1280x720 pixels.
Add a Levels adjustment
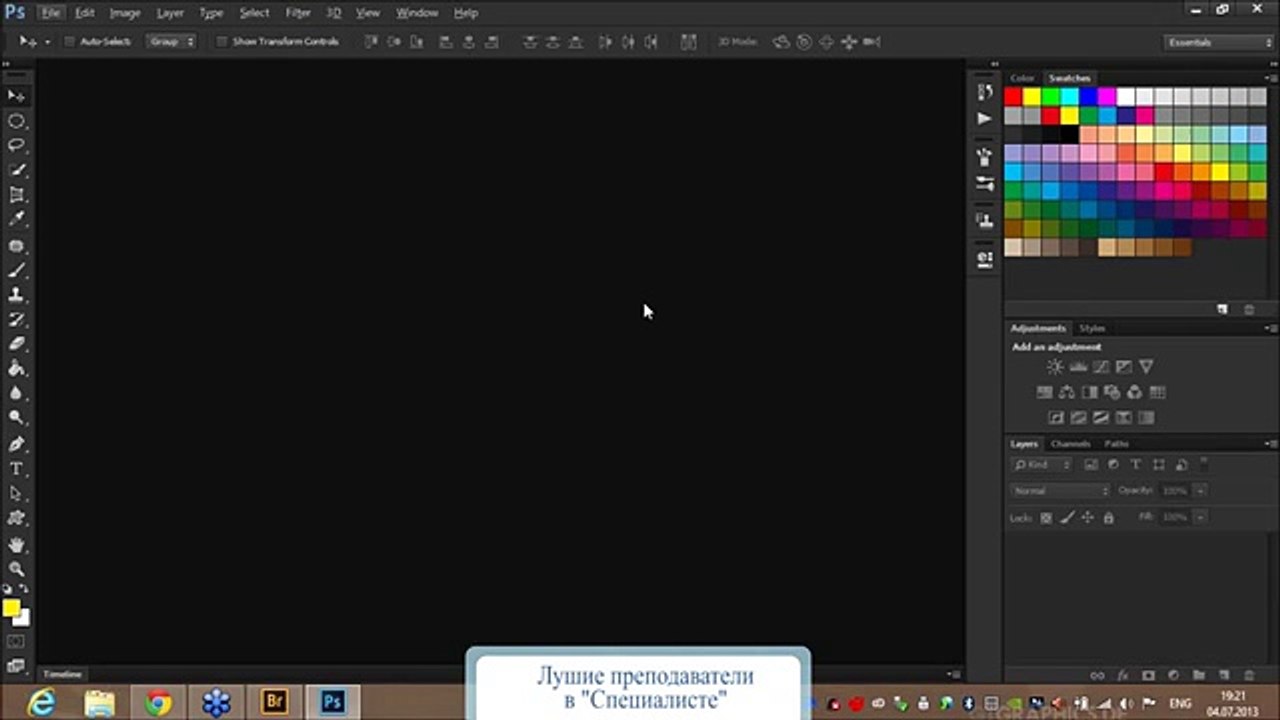[1078, 367]
